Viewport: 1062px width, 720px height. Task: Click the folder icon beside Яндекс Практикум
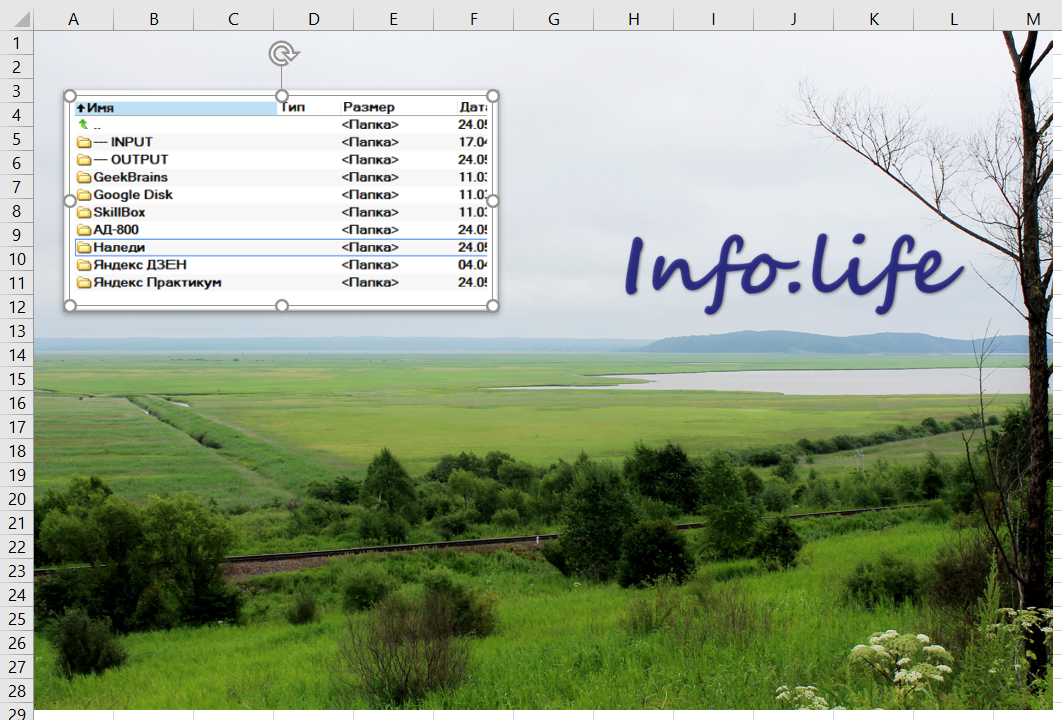tap(84, 282)
